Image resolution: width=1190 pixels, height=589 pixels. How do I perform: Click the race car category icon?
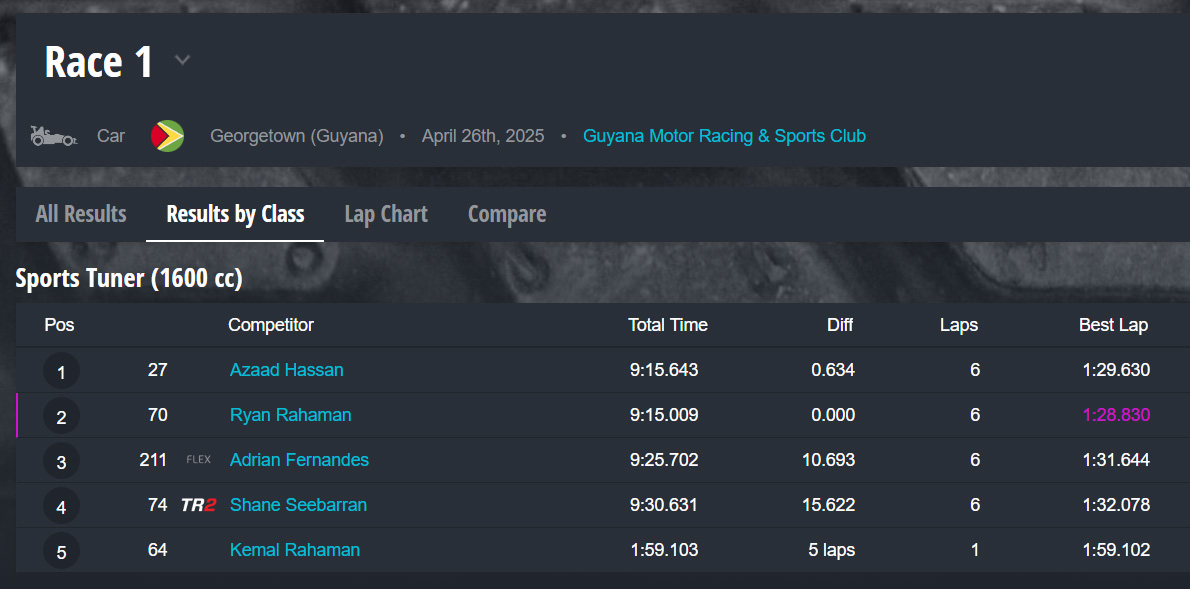pyautogui.click(x=53, y=136)
